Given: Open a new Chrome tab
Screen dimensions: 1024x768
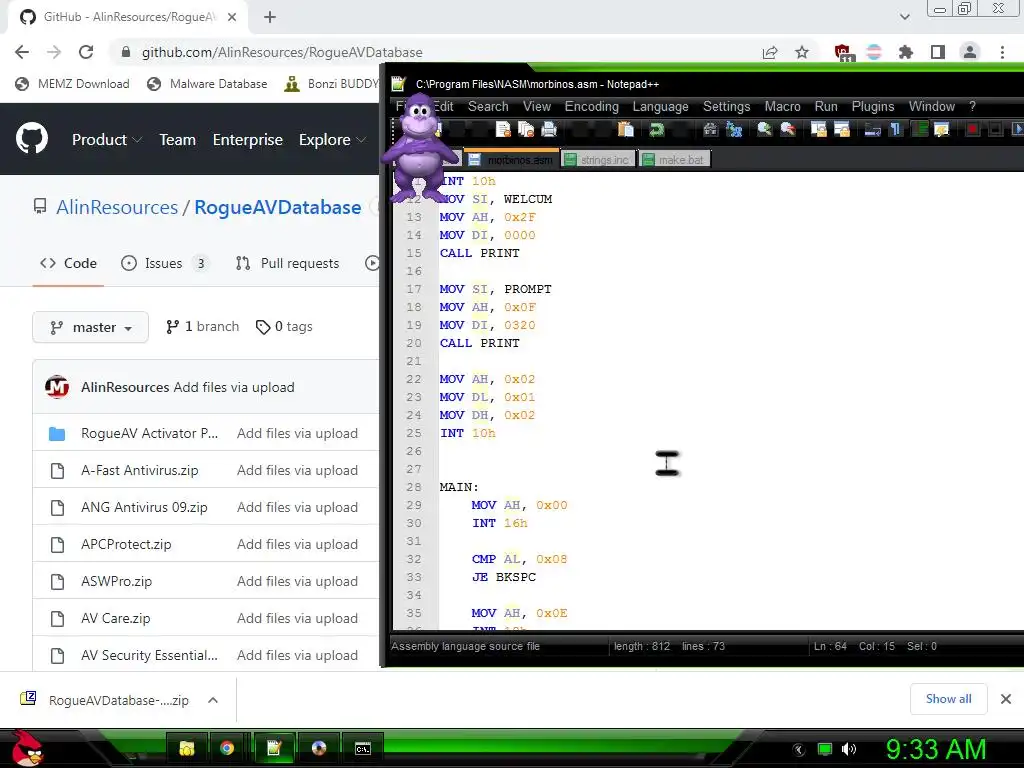Looking at the screenshot, I should (270, 17).
